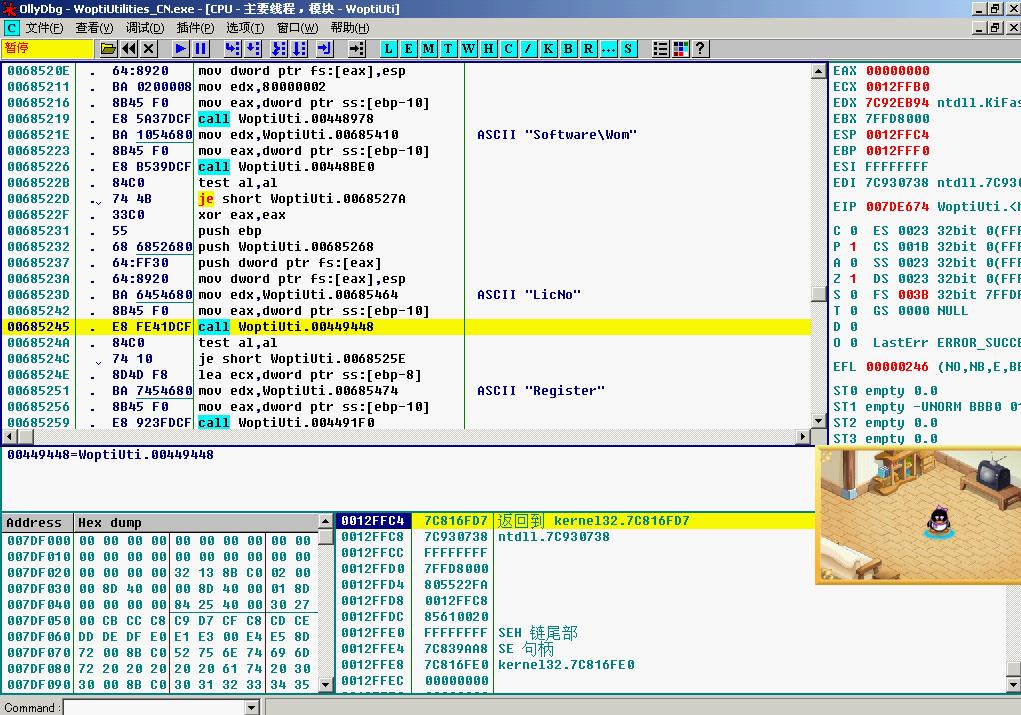Image resolution: width=1021 pixels, height=715 pixels.
Task: Show Threads window via T button
Action: 448,49
